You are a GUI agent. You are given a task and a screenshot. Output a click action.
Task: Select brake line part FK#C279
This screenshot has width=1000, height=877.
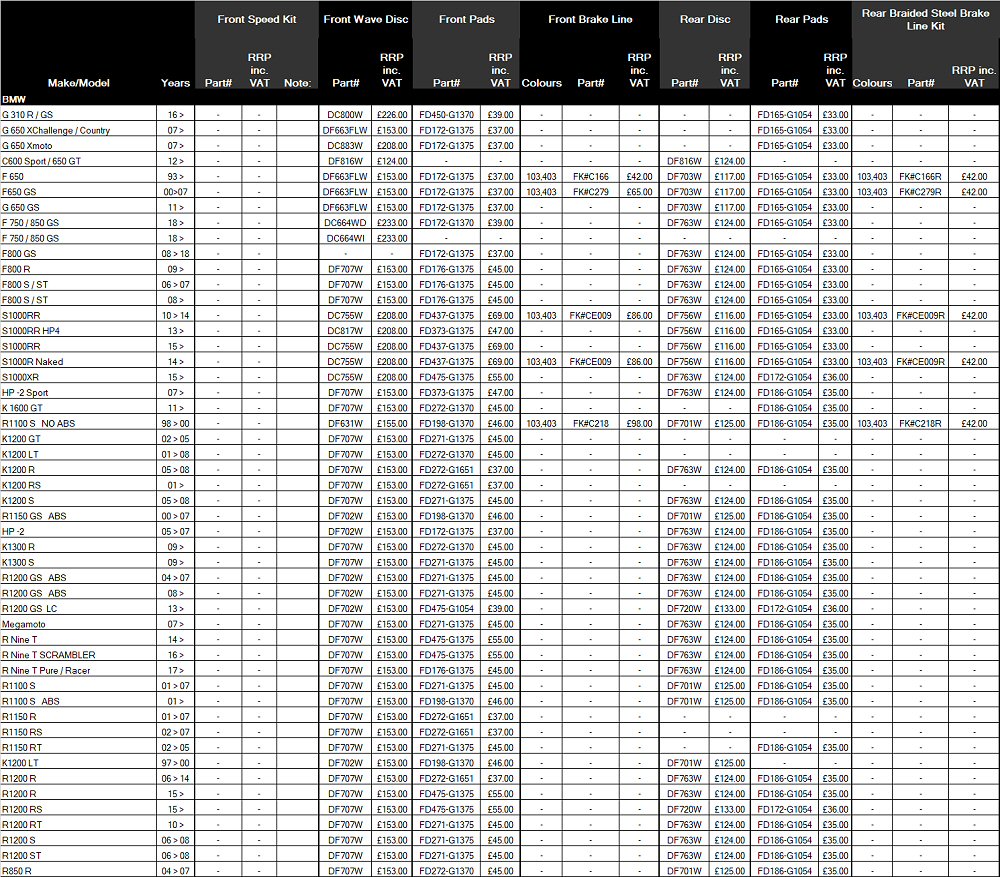click(591, 192)
